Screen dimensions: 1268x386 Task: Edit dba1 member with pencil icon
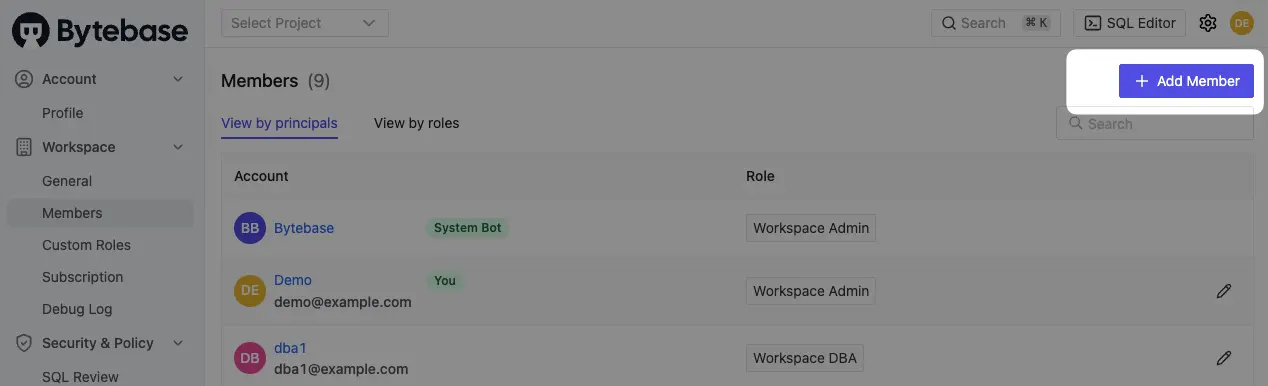tap(1223, 357)
